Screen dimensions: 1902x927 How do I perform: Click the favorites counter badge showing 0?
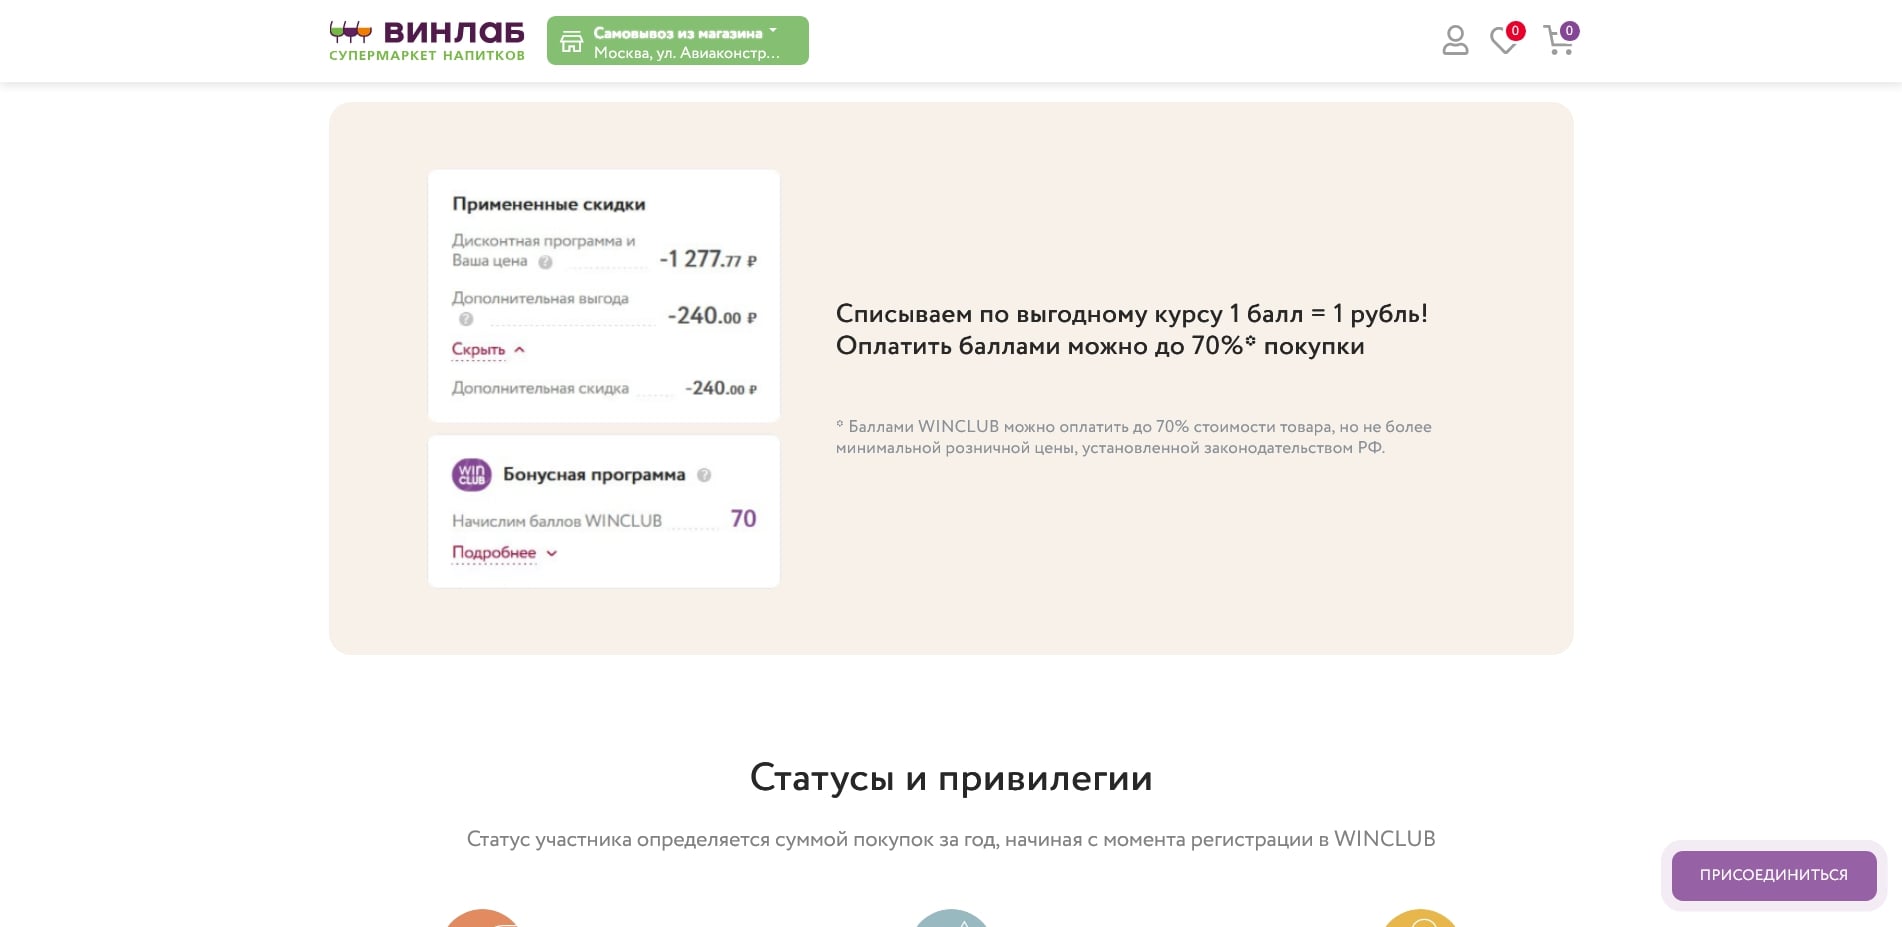(x=1516, y=30)
